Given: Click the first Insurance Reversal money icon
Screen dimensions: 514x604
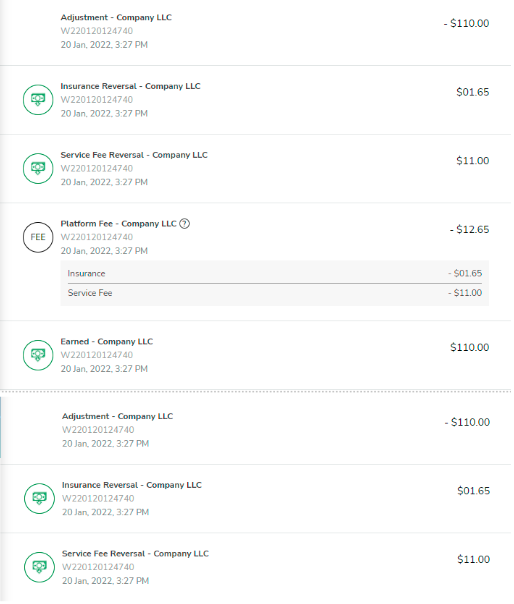Looking at the screenshot, I should click(x=38, y=100).
